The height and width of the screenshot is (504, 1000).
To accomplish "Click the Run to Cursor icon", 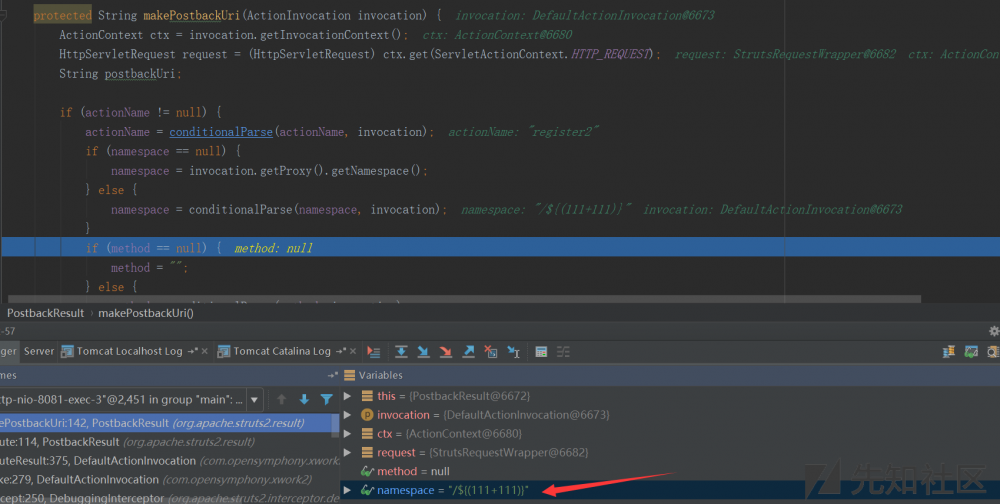I will pyautogui.click(x=513, y=352).
